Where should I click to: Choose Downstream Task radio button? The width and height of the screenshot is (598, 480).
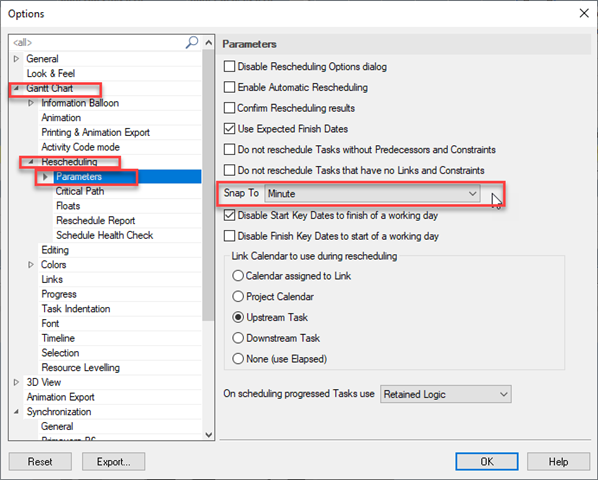[x=238, y=338]
